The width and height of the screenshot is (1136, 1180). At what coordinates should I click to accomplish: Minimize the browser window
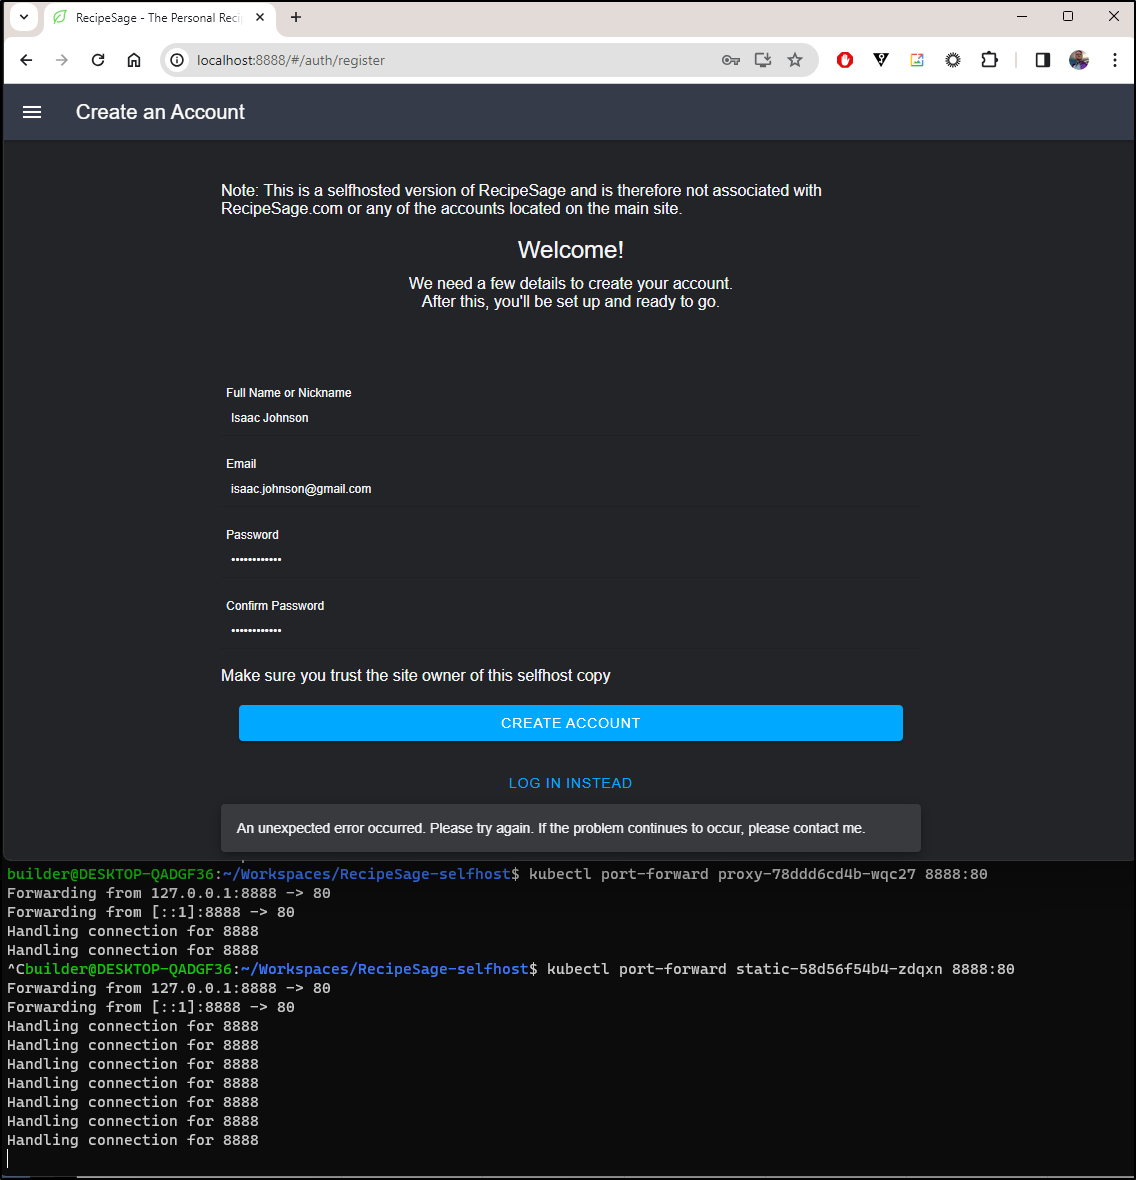(x=1022, y=17)
